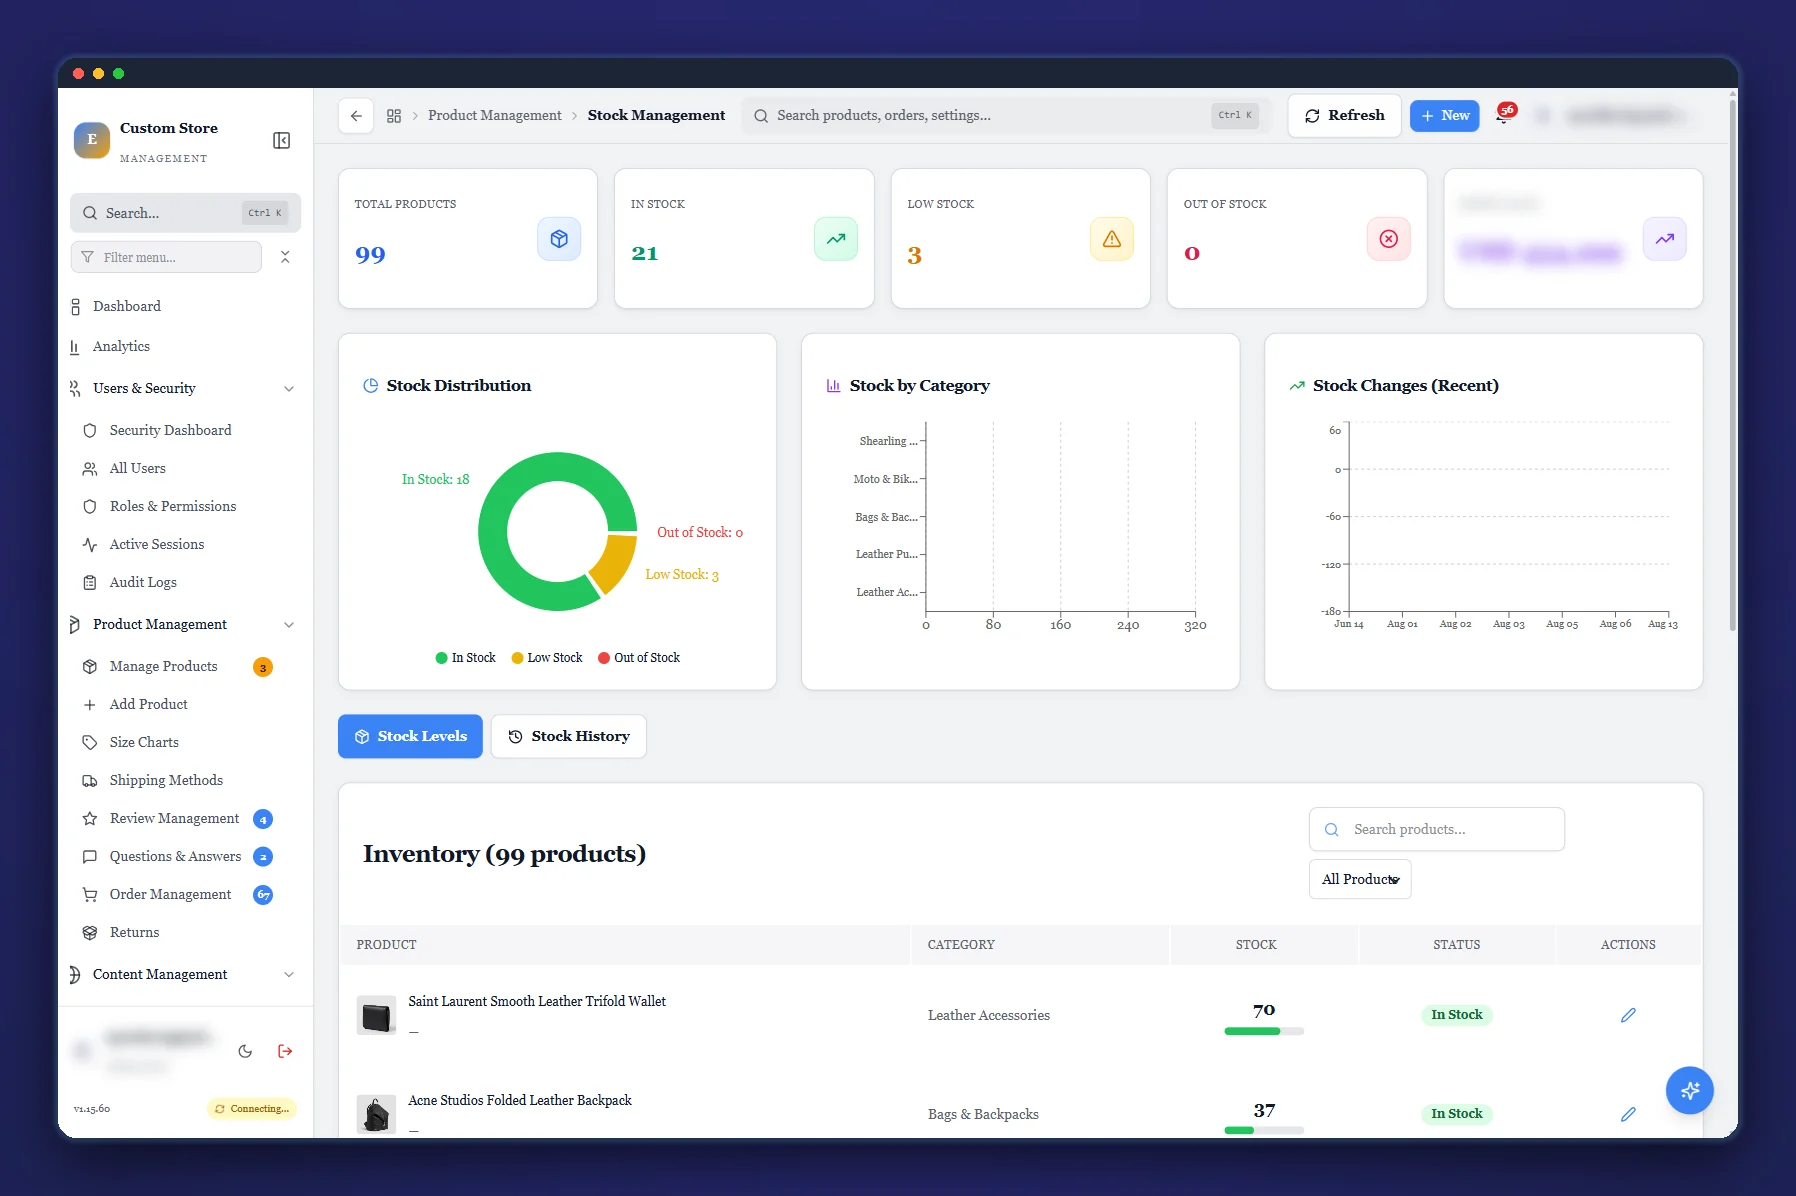The height and width of the screenshot is (1196, 1796).
Task: Expand the Content Management section
Action: pos(289,975)
